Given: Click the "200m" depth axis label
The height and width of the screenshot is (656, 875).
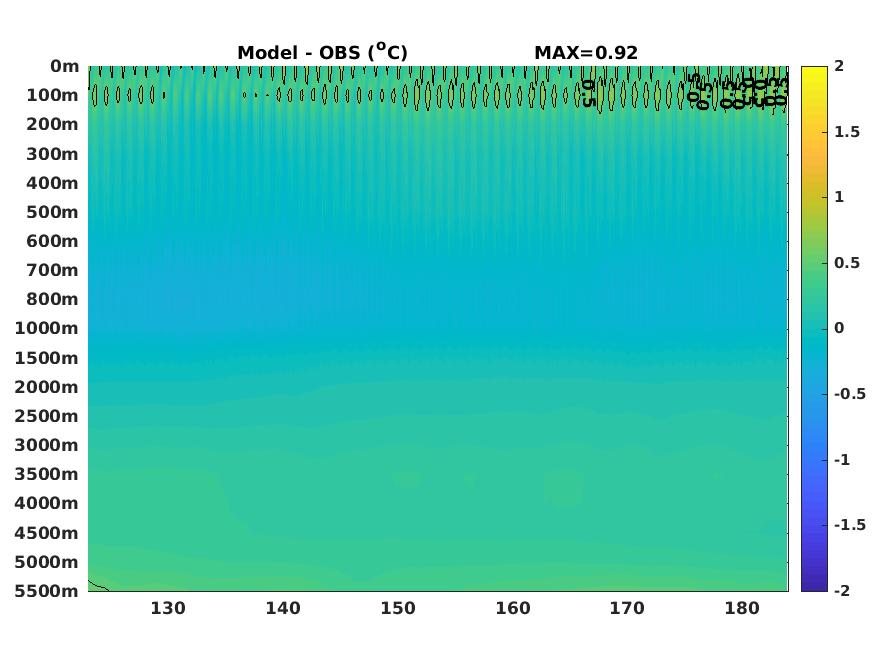Looking at the screenshot, I should (52, 124).
